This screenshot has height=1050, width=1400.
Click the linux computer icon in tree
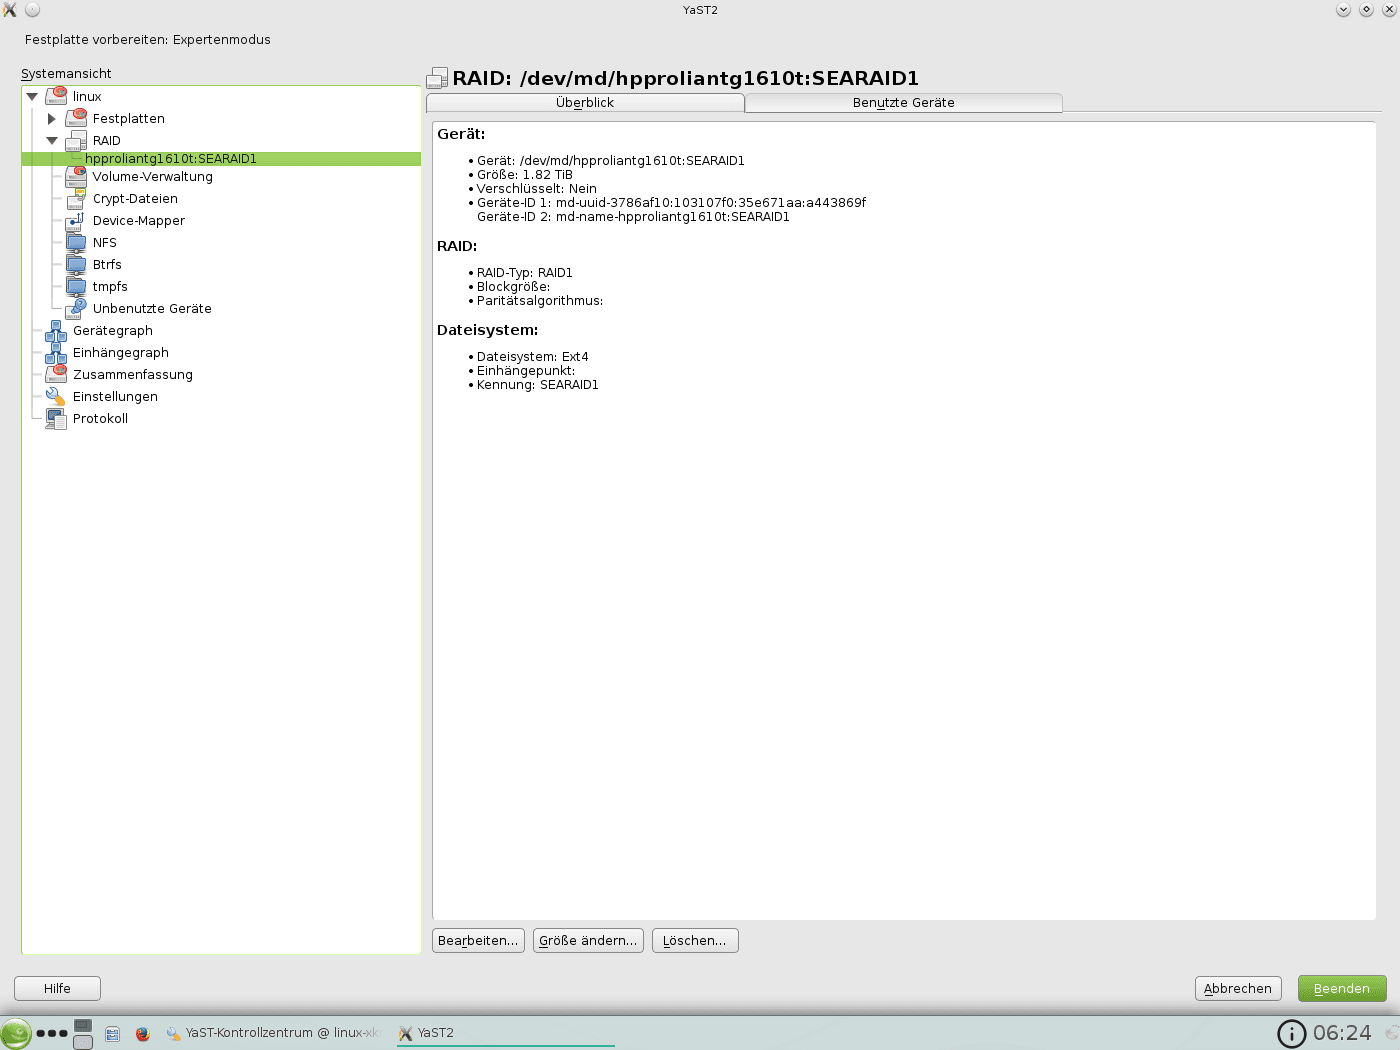pyautogui.click(x=57, y=96)
